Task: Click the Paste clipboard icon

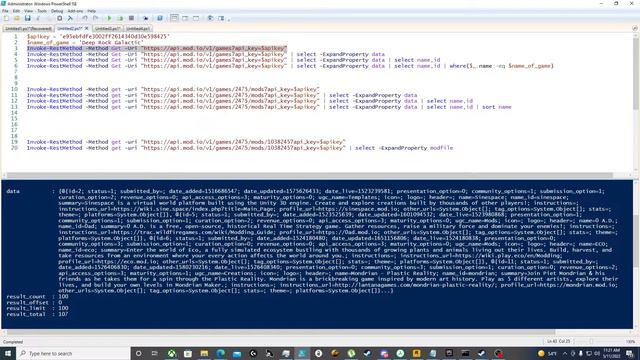Action: [60, 18]
